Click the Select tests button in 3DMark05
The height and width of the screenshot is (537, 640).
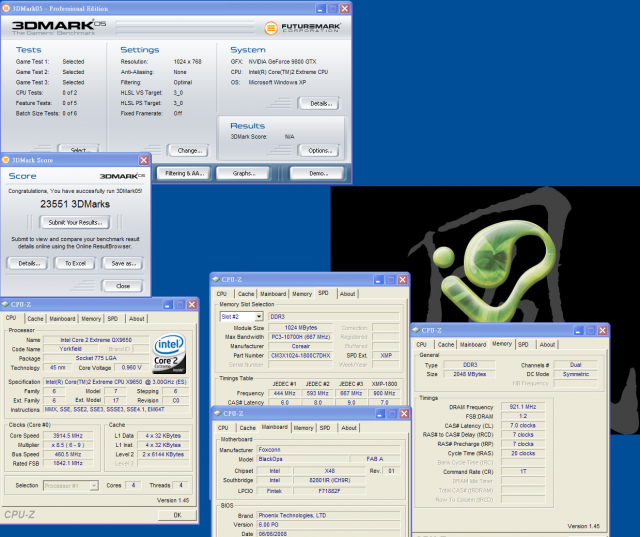(x=79, y=149)
